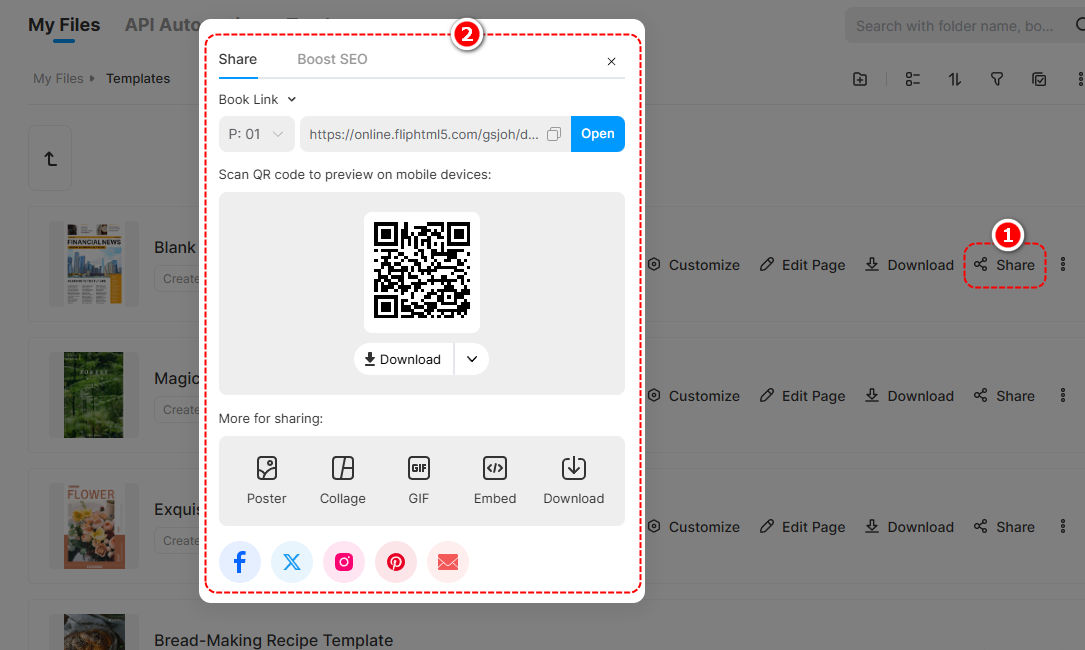1085x650 pixels.
Task: Open the Embed code option
Action: click(x=495, y=480)
